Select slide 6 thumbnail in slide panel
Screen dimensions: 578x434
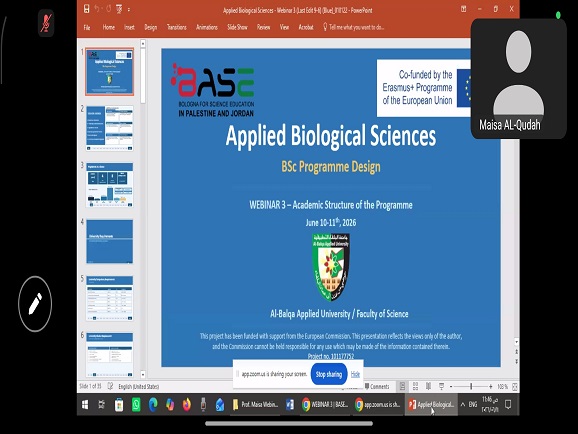tap(109, 354)
